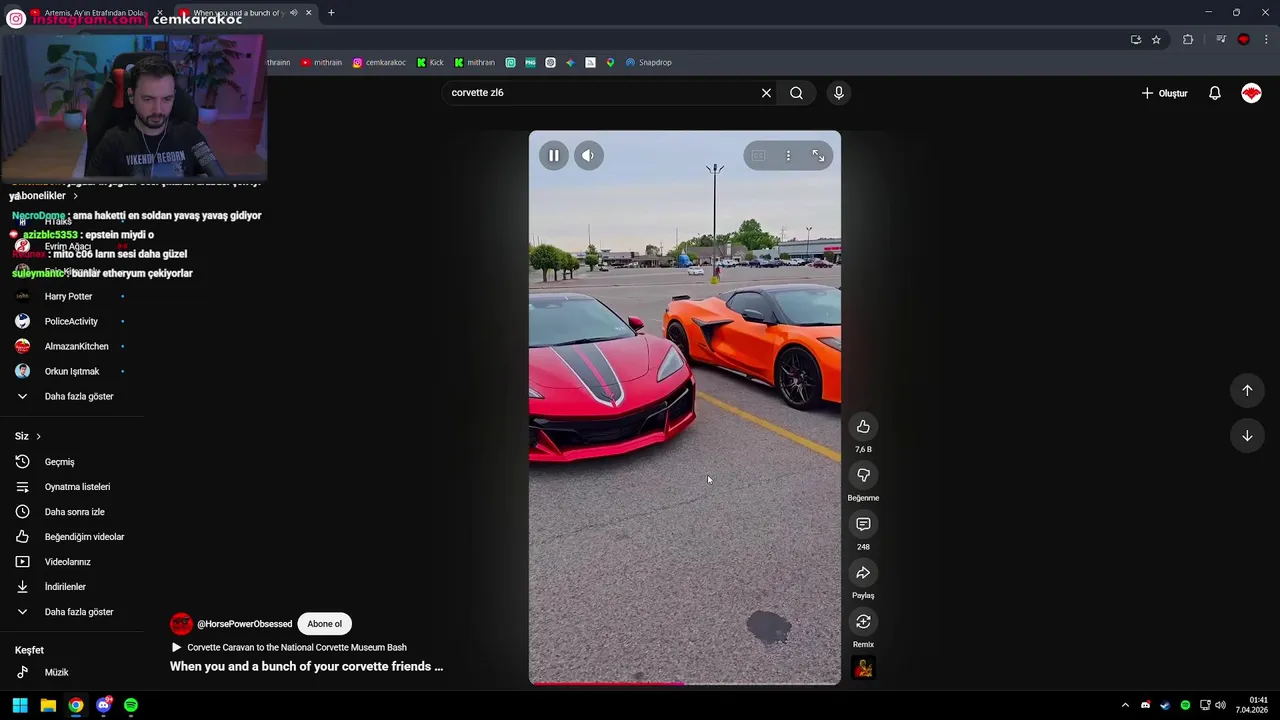Open a new browser tab
This screenshot has height=720, width=1280.
(331, 13)
